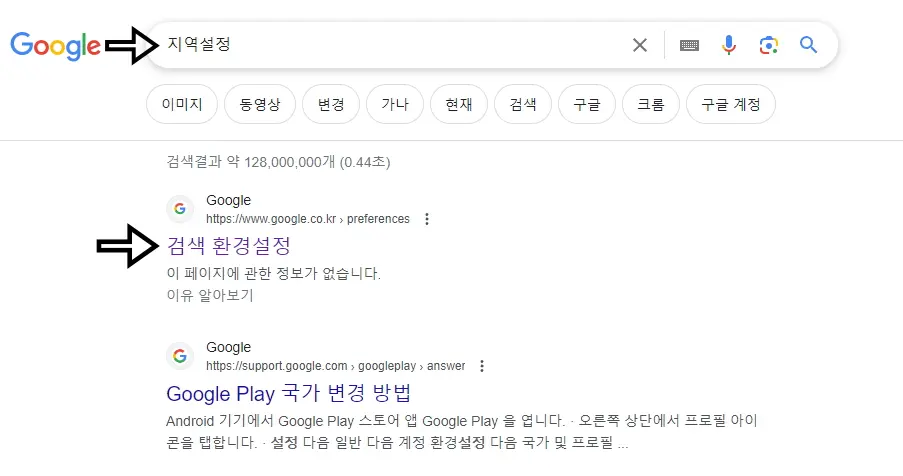903x476 pixels.
Task: Click the 이유 알아보기 link
Action: tap(210, 295)
